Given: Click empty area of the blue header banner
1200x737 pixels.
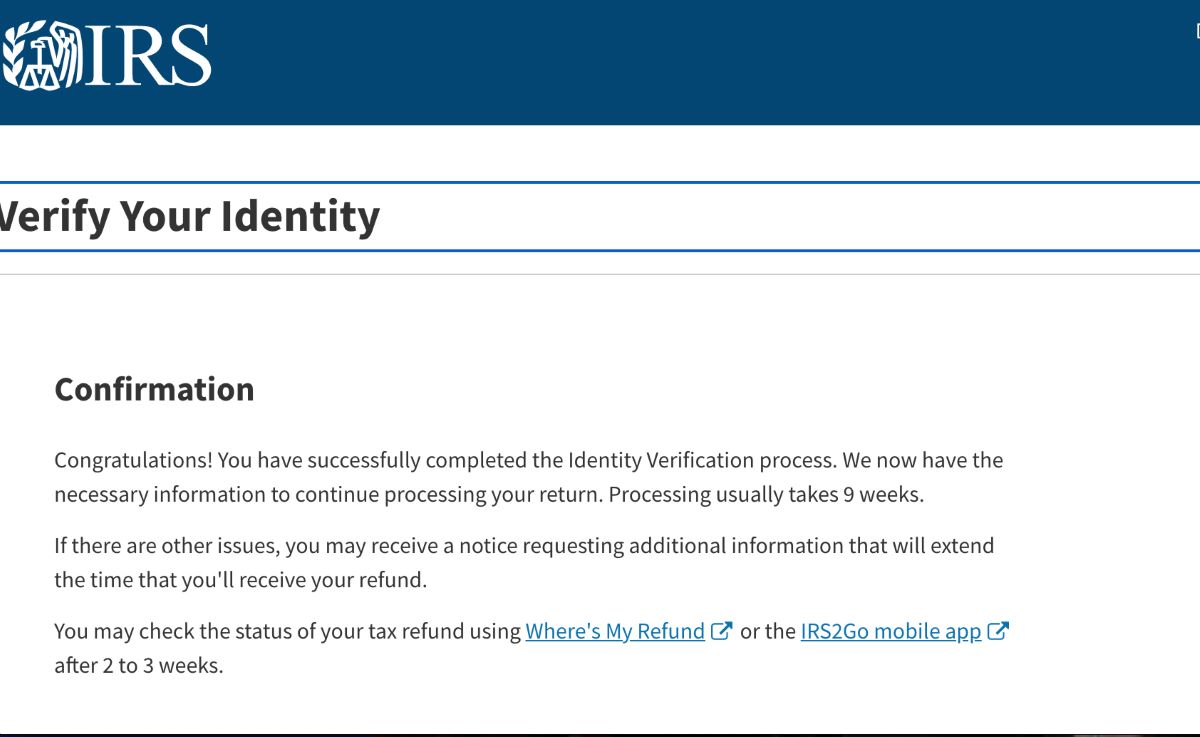Looking at the screenshot, I should coord(700,60).
